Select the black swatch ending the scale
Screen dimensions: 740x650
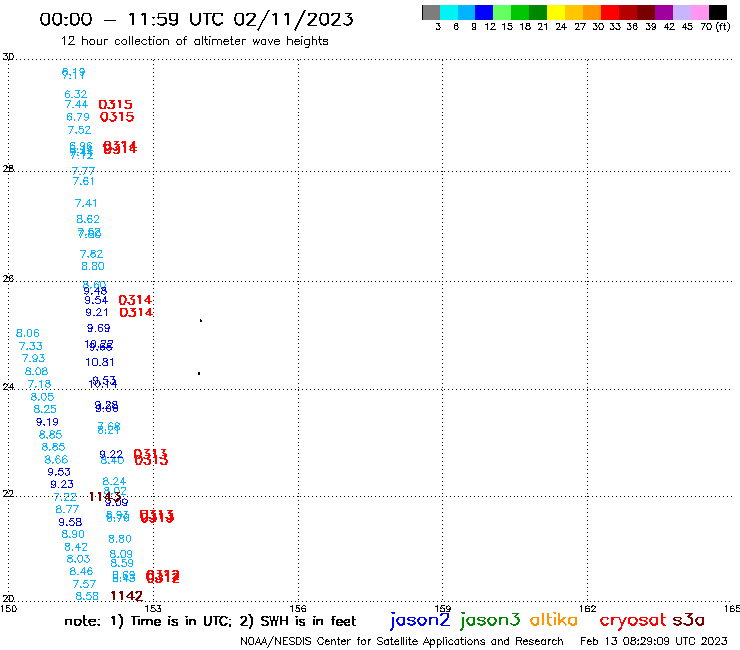[718, 12]
